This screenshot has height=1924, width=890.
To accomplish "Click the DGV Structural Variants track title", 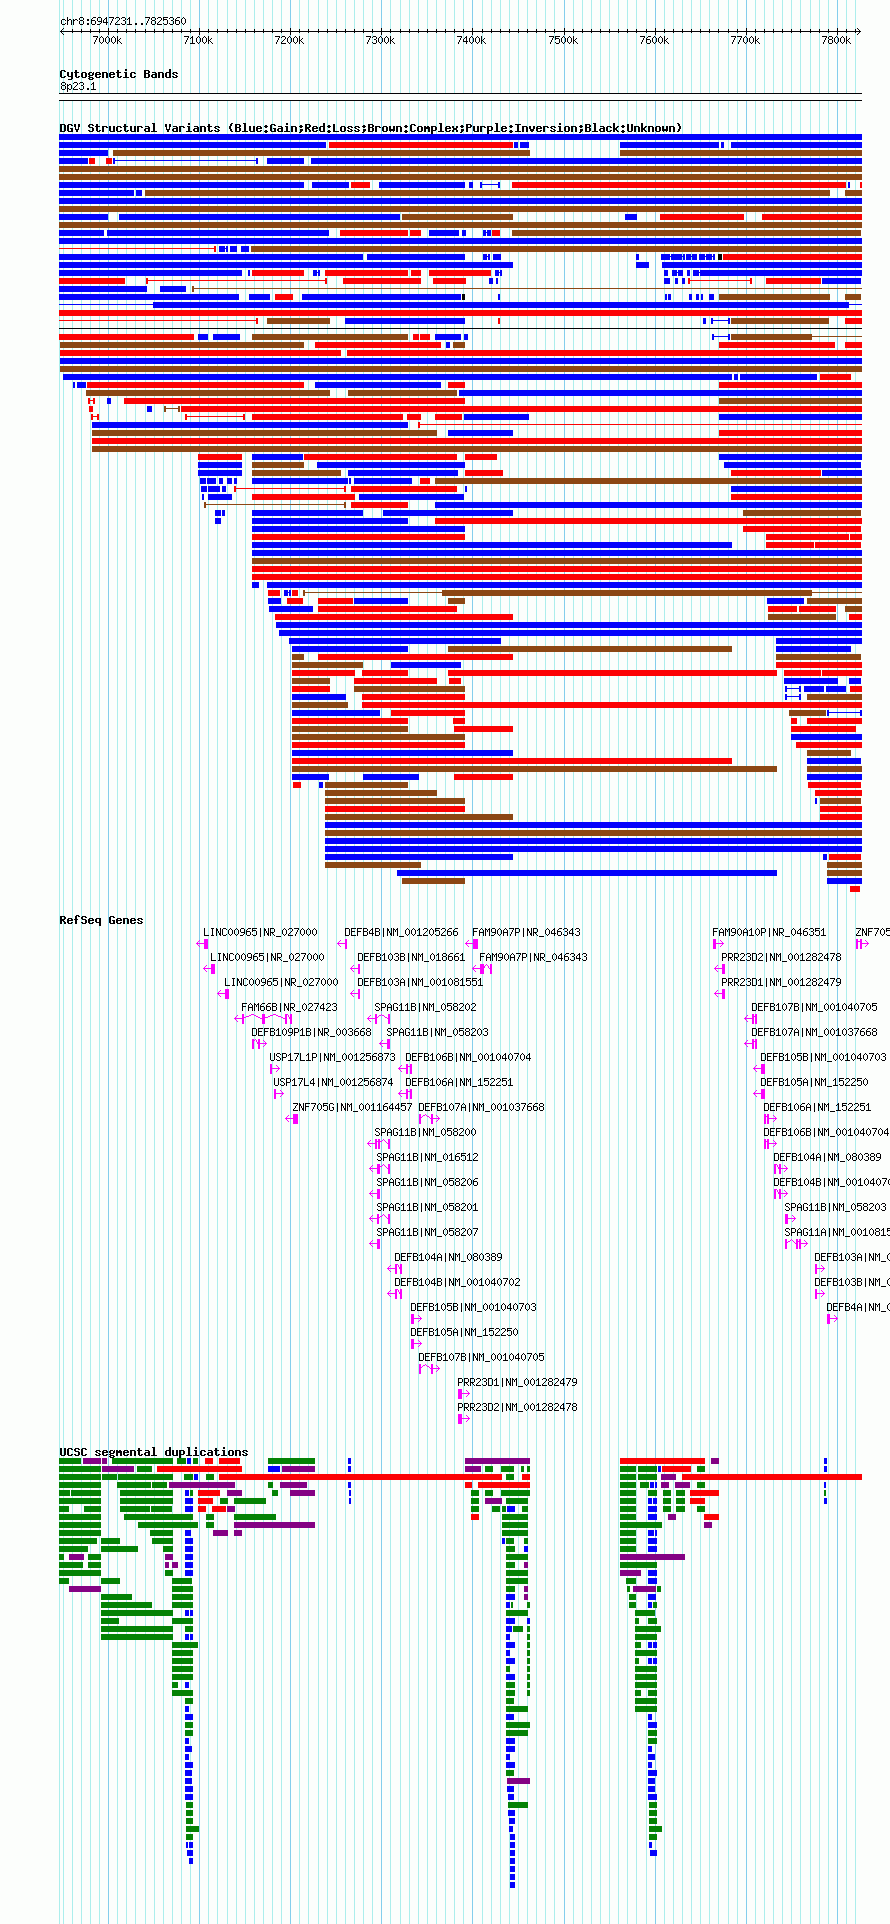I will 370,128.
